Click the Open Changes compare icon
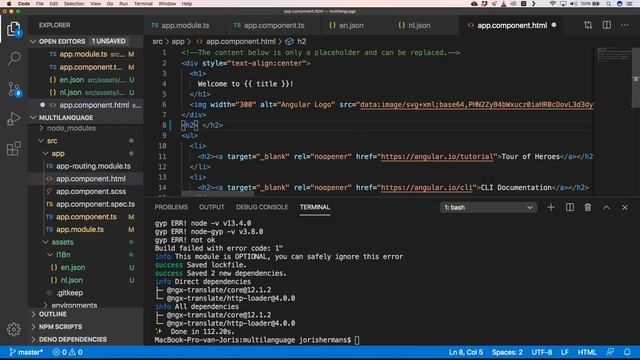Image resolution: width=640 pixels, height=360 pixels. (x=588, y=25)
